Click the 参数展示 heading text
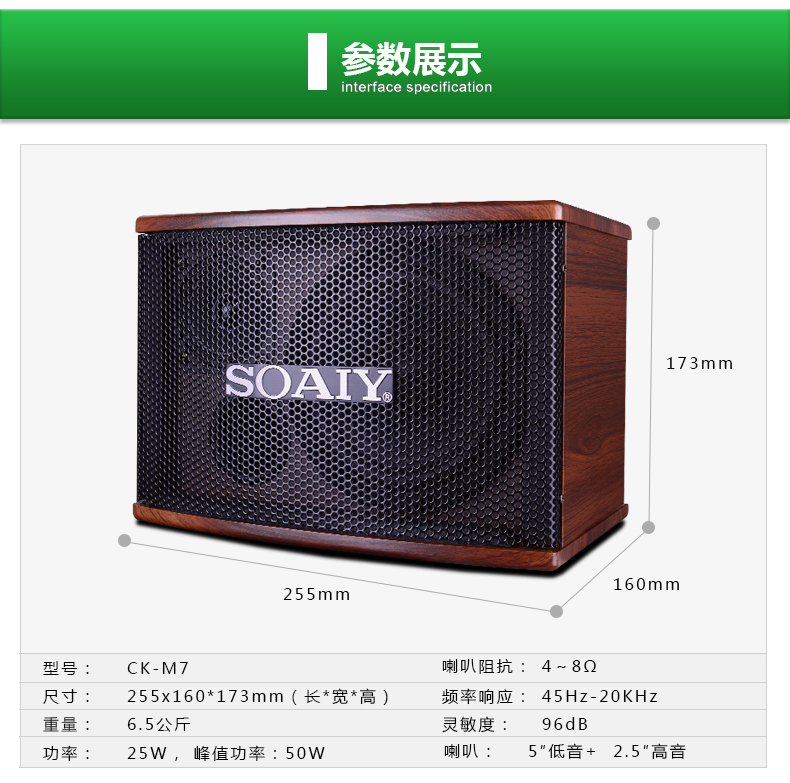Screen dimensions: 790x783 [x=411, y=59]
